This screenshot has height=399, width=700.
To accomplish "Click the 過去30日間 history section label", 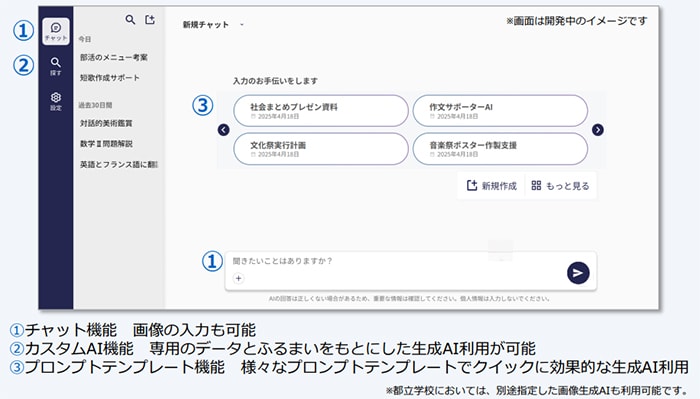I will pos(96,105).
